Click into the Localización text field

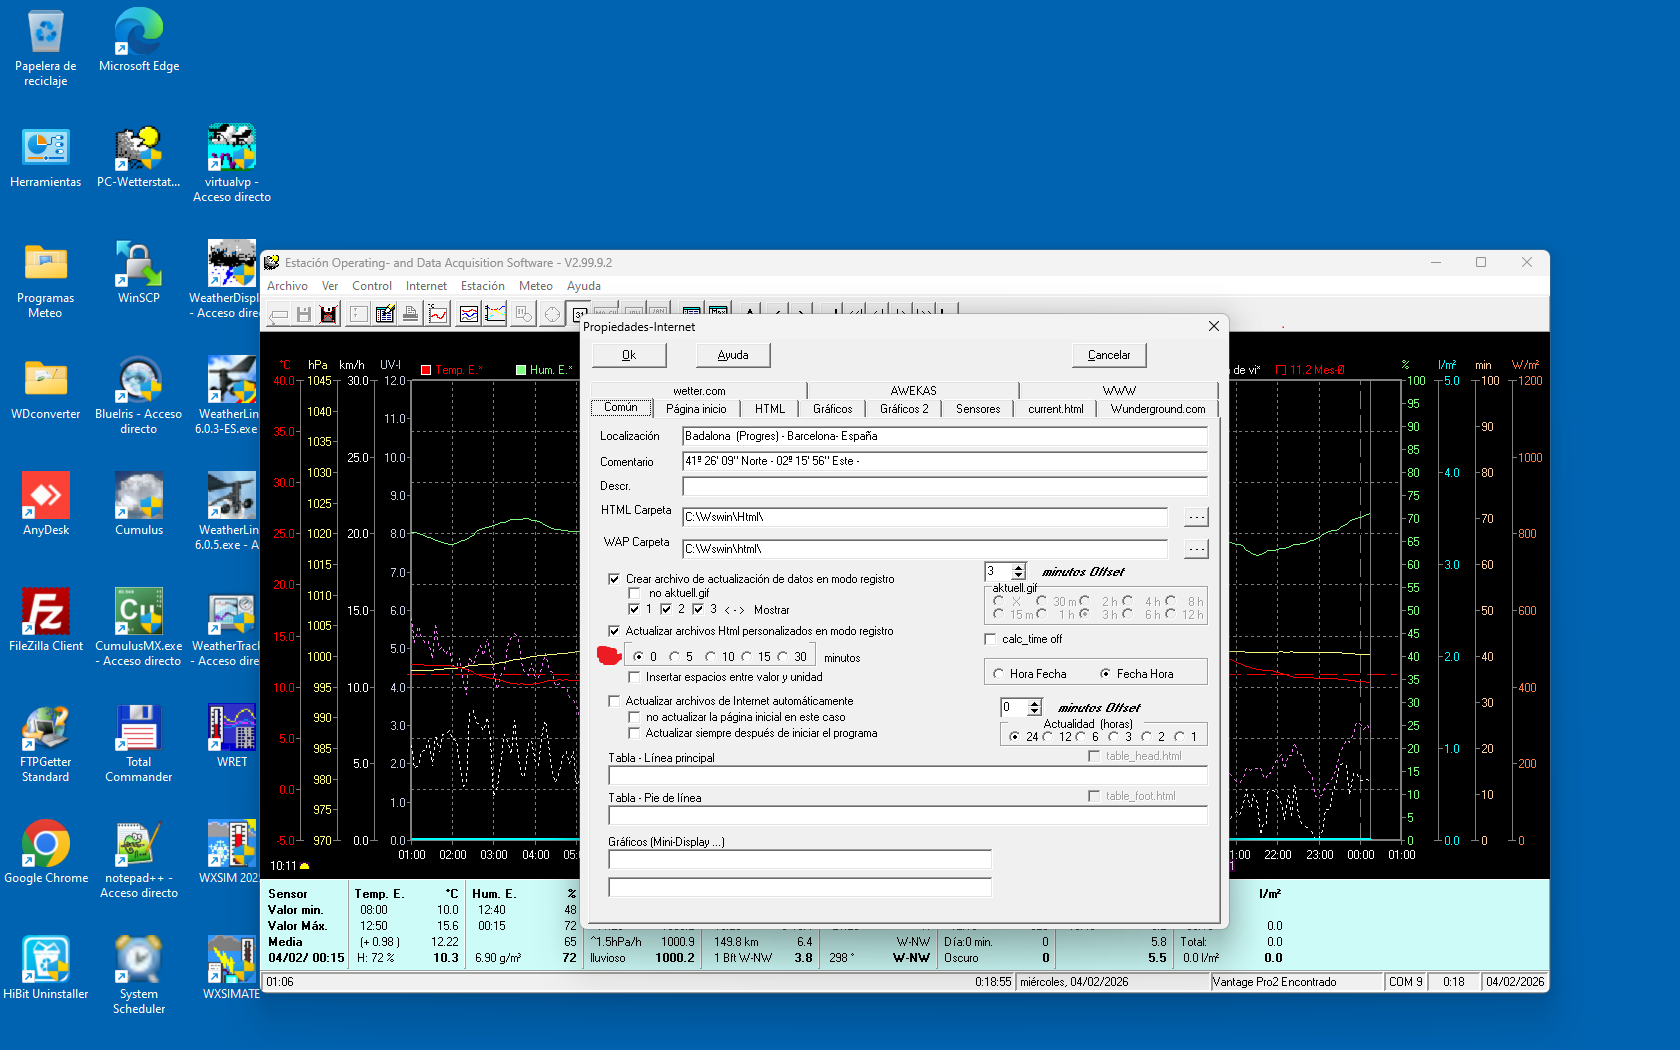click(x=944, y=436)
